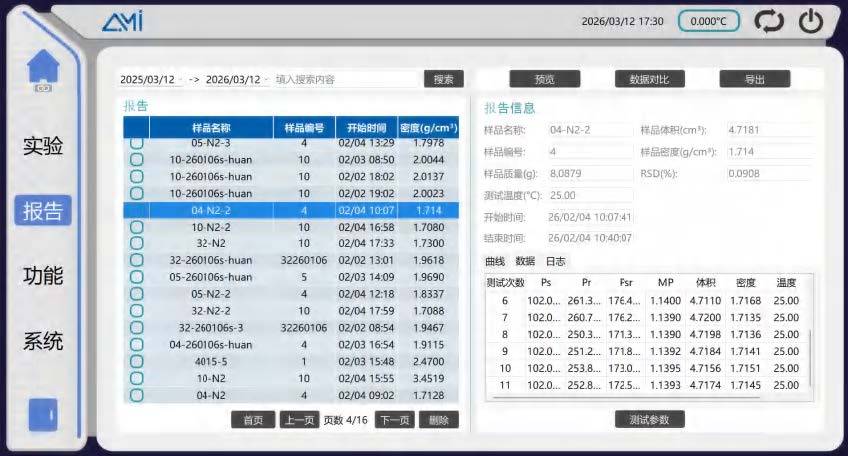The width and height of the screenshot is (848, 456).
Task: Click the 开始时间 column header
Action: pyautogui.click(x=366, y=128)
